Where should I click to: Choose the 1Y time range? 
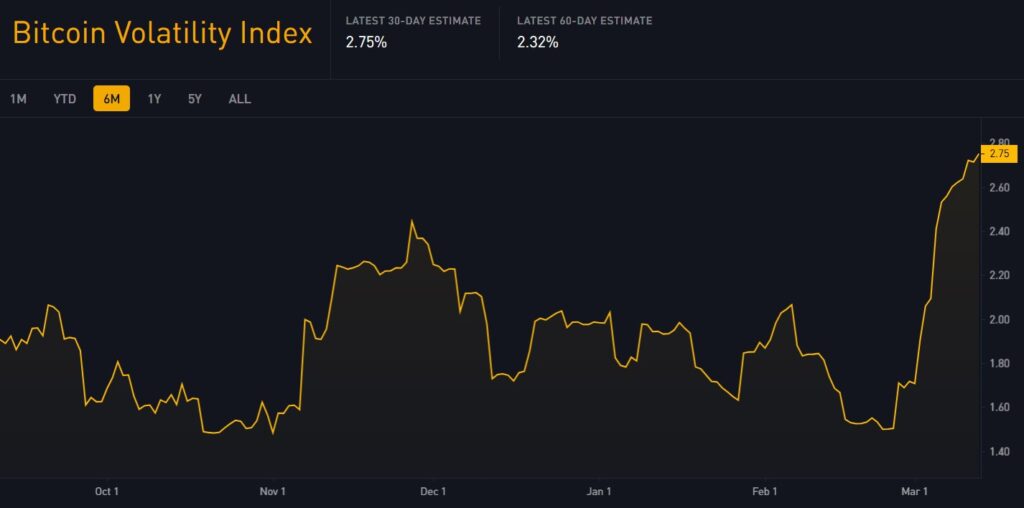(x=154, y=99)
